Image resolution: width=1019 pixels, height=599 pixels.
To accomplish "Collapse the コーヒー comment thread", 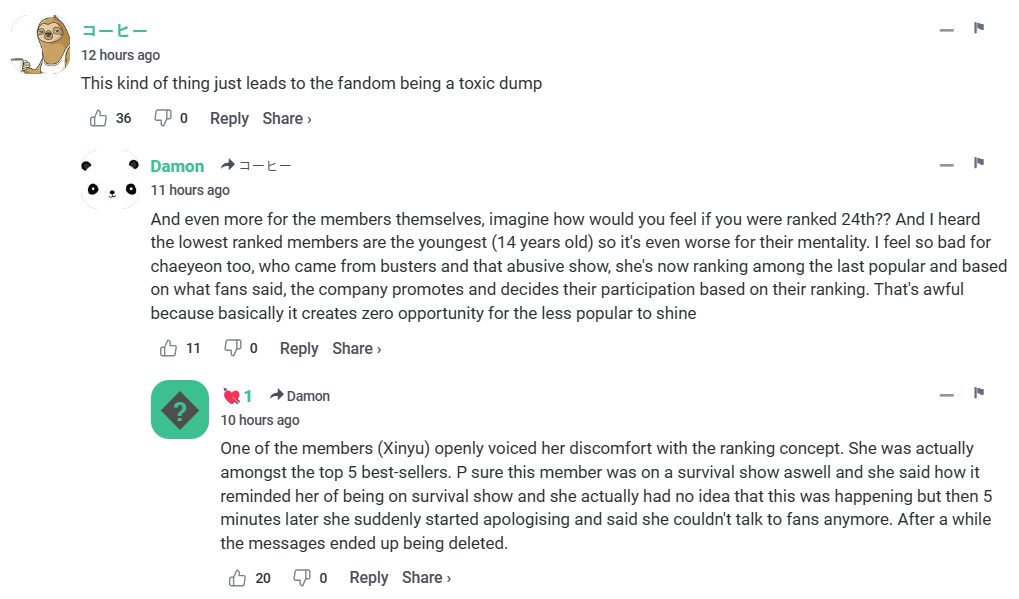I will [946, 30].
